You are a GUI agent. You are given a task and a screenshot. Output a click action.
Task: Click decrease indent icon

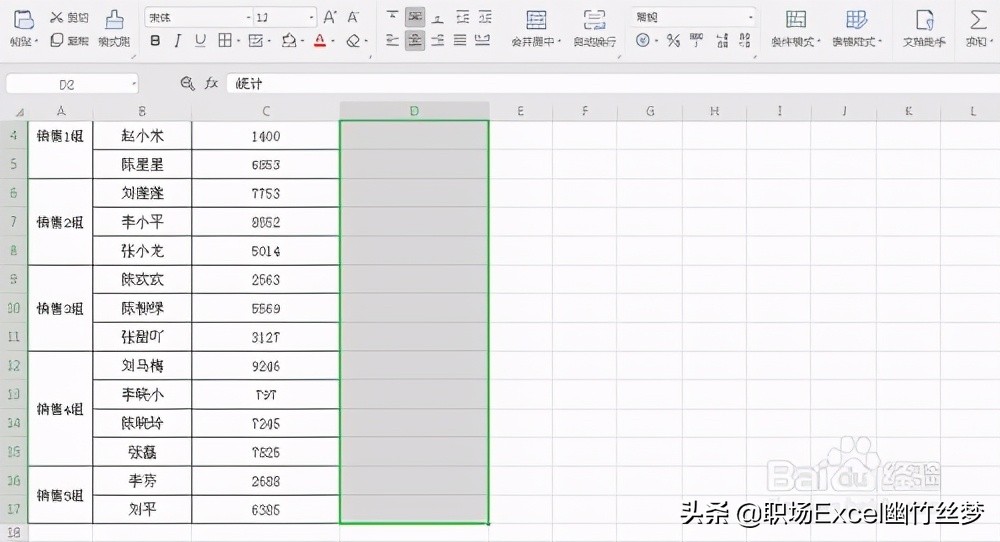[462, 17]
